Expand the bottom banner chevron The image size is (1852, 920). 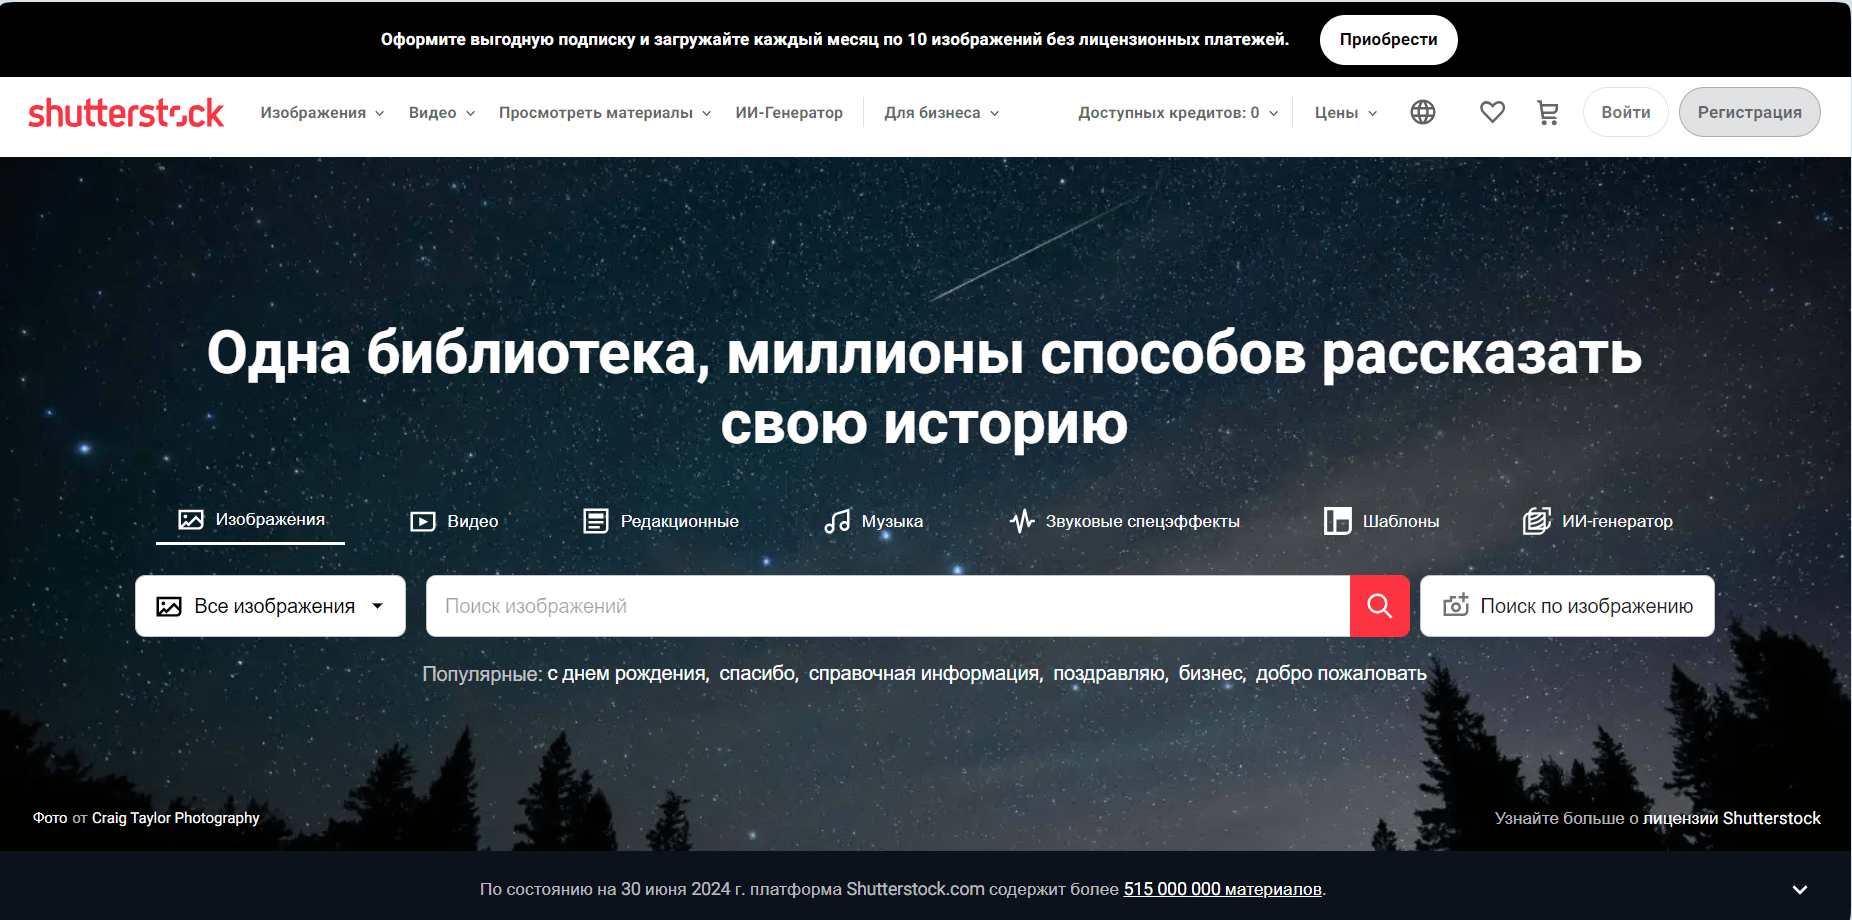tap(1799, 889)
